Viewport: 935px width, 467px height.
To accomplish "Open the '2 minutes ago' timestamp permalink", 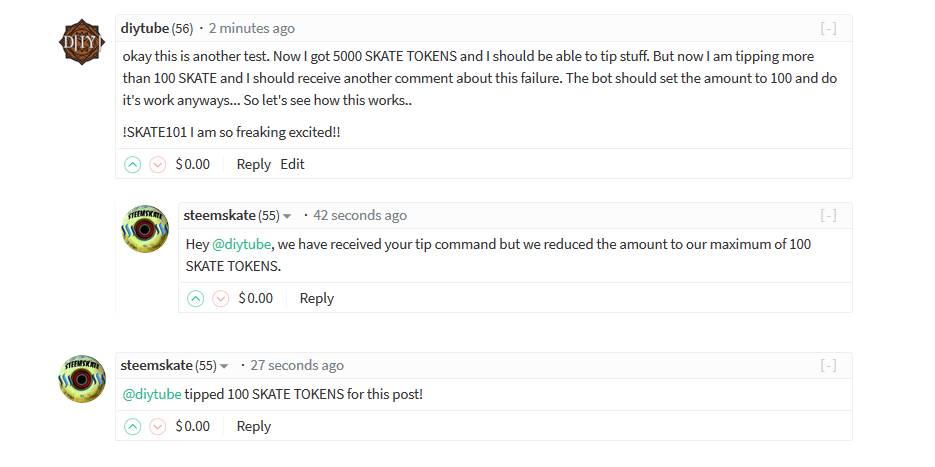I will [252, 28].
